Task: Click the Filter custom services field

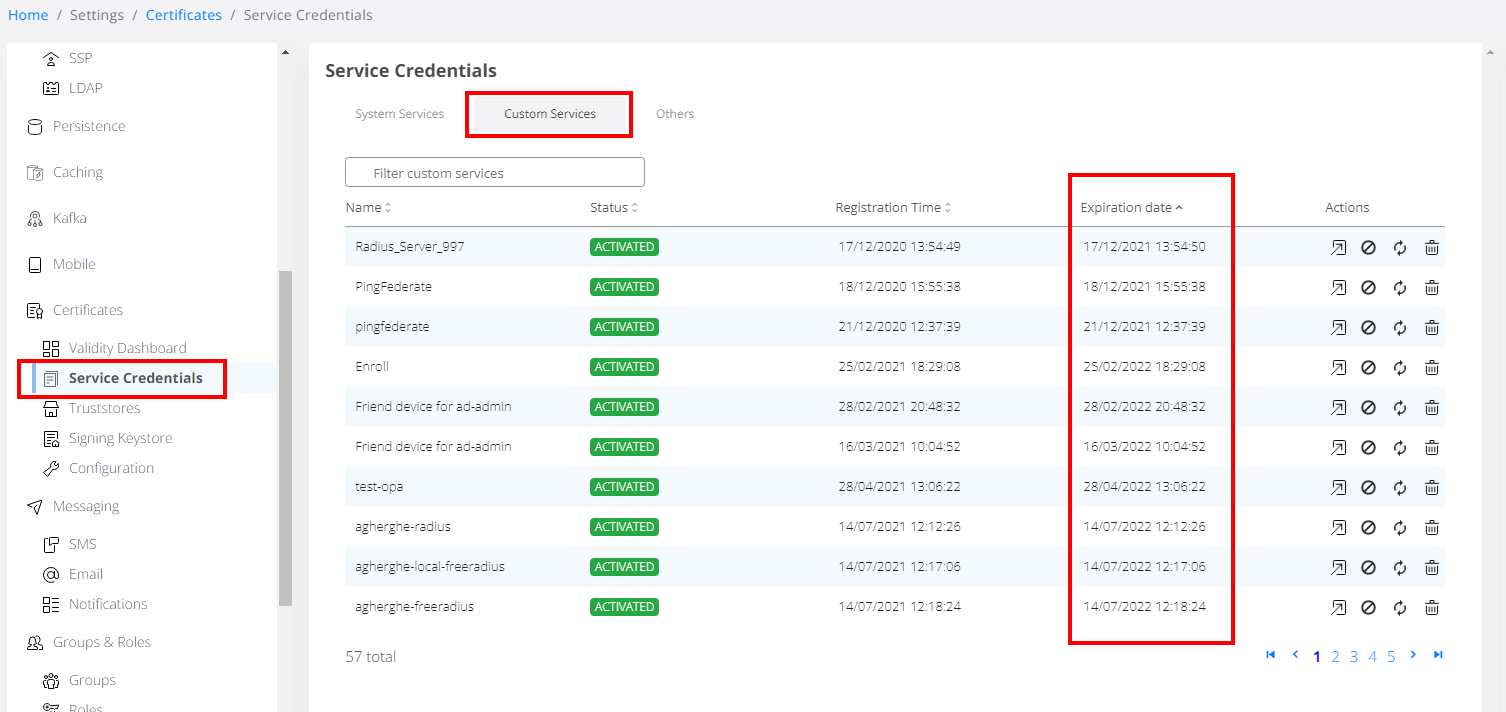Action: 495,173
